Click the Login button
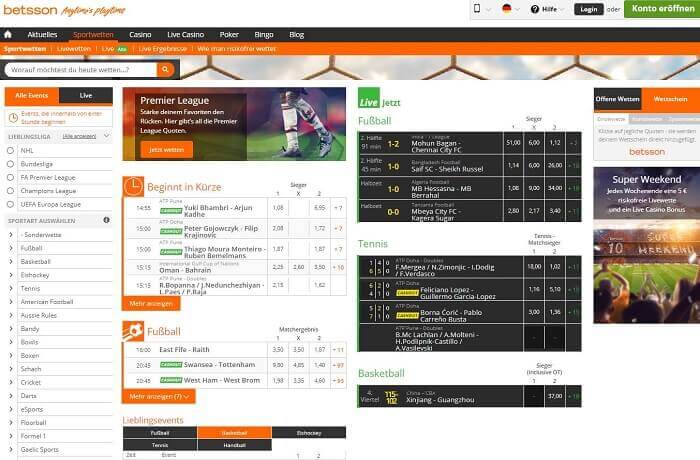This screenshot has width=700, height=460. (x=588, y=9)
